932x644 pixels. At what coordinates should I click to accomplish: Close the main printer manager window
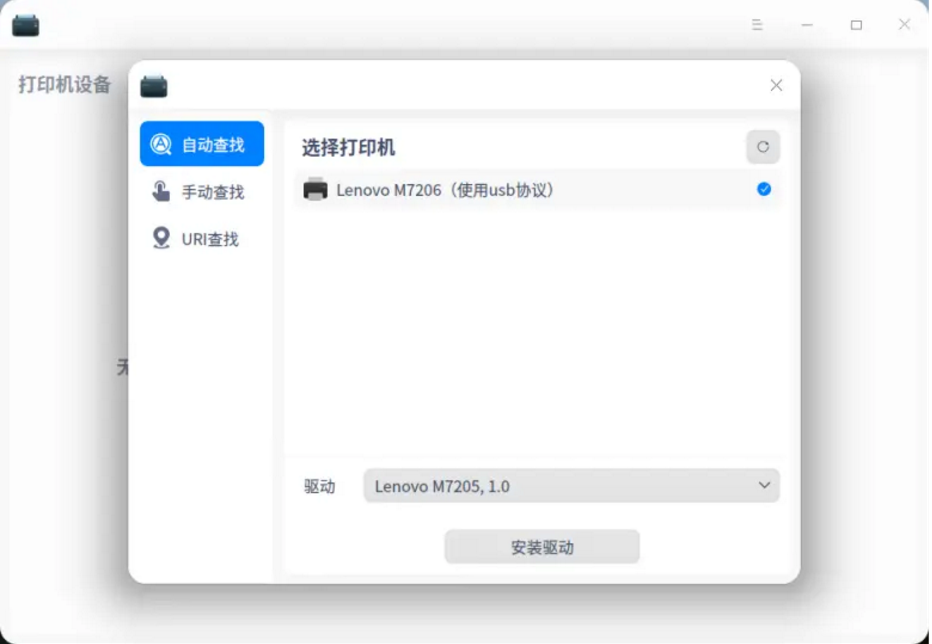coord(904,24)
